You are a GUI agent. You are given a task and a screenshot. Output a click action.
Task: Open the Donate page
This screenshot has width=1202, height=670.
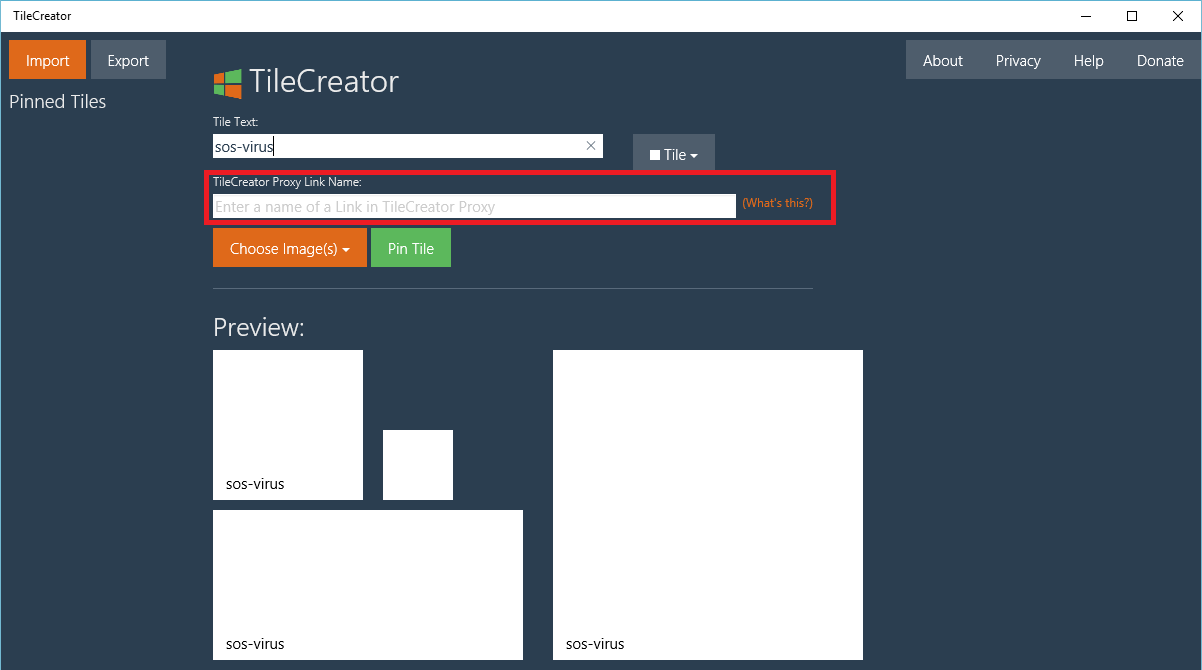tap(1160, 60)
